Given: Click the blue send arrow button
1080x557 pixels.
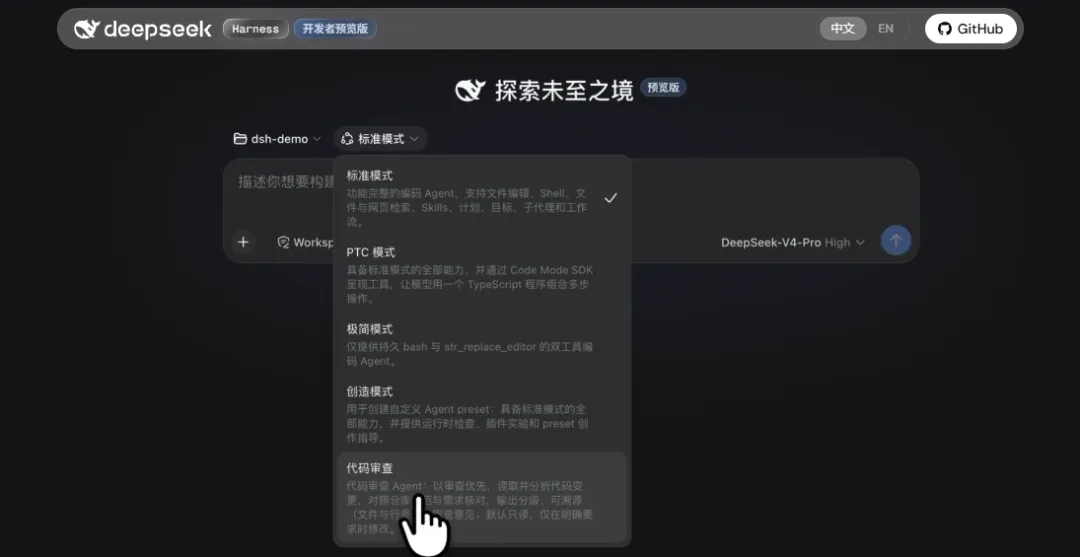Looking at the screenshot, I should pyautogui.click(x=896, y=241).
